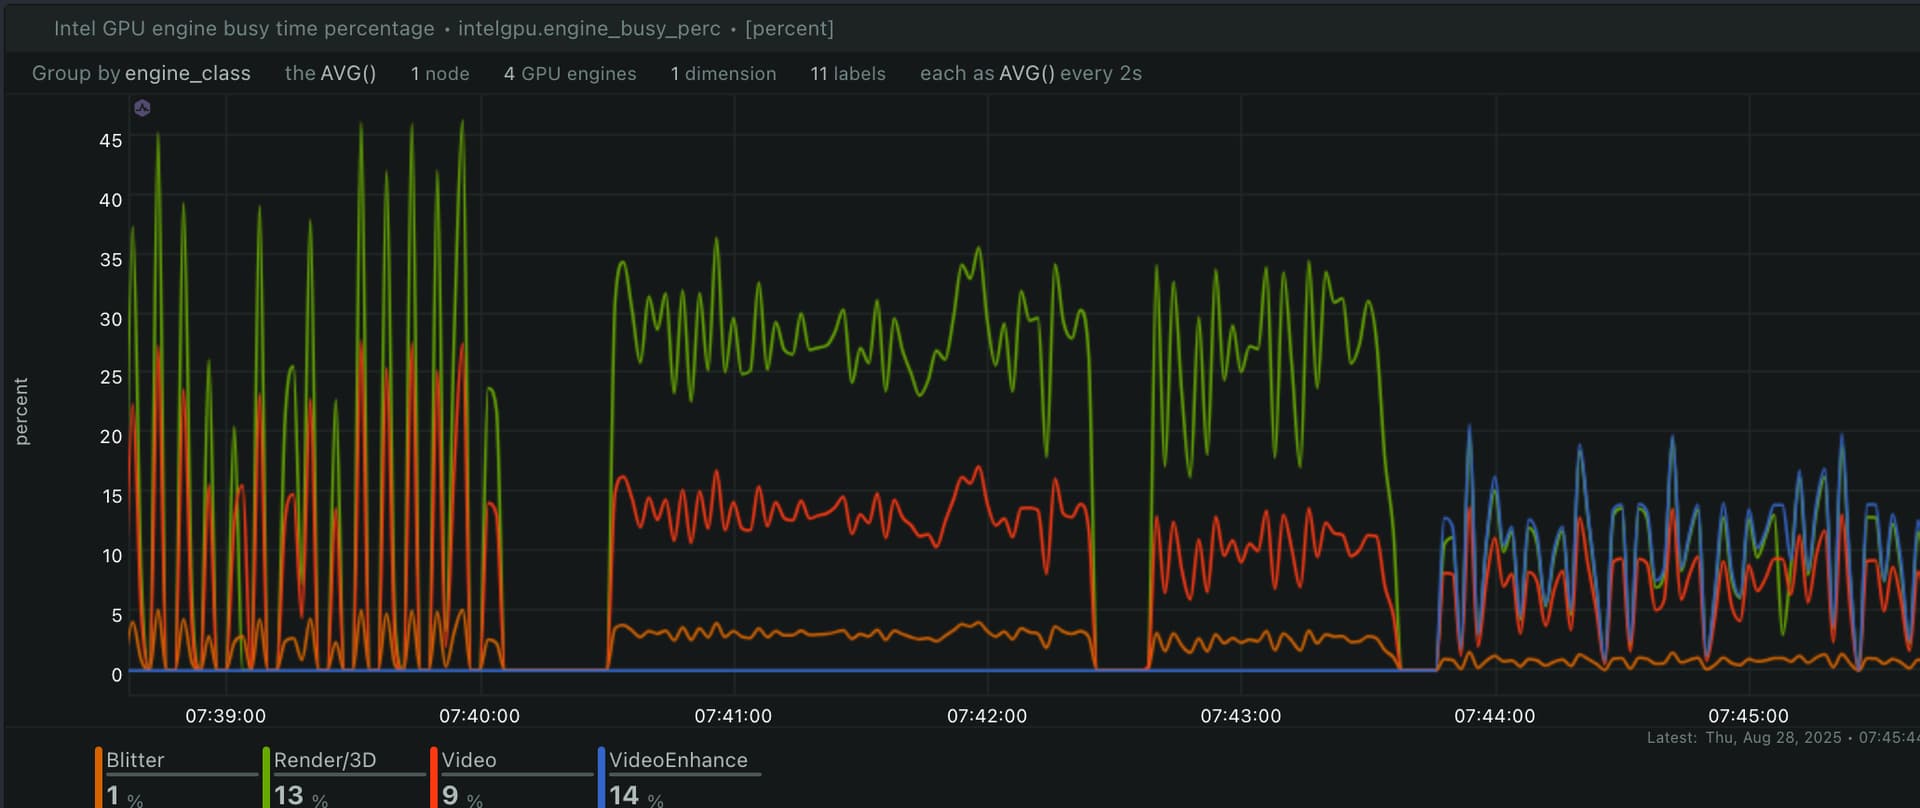The width and height of the screenshot is (1920, 808).
Task: Click the 07:42:00 time axis label
Action: (986, 716)
